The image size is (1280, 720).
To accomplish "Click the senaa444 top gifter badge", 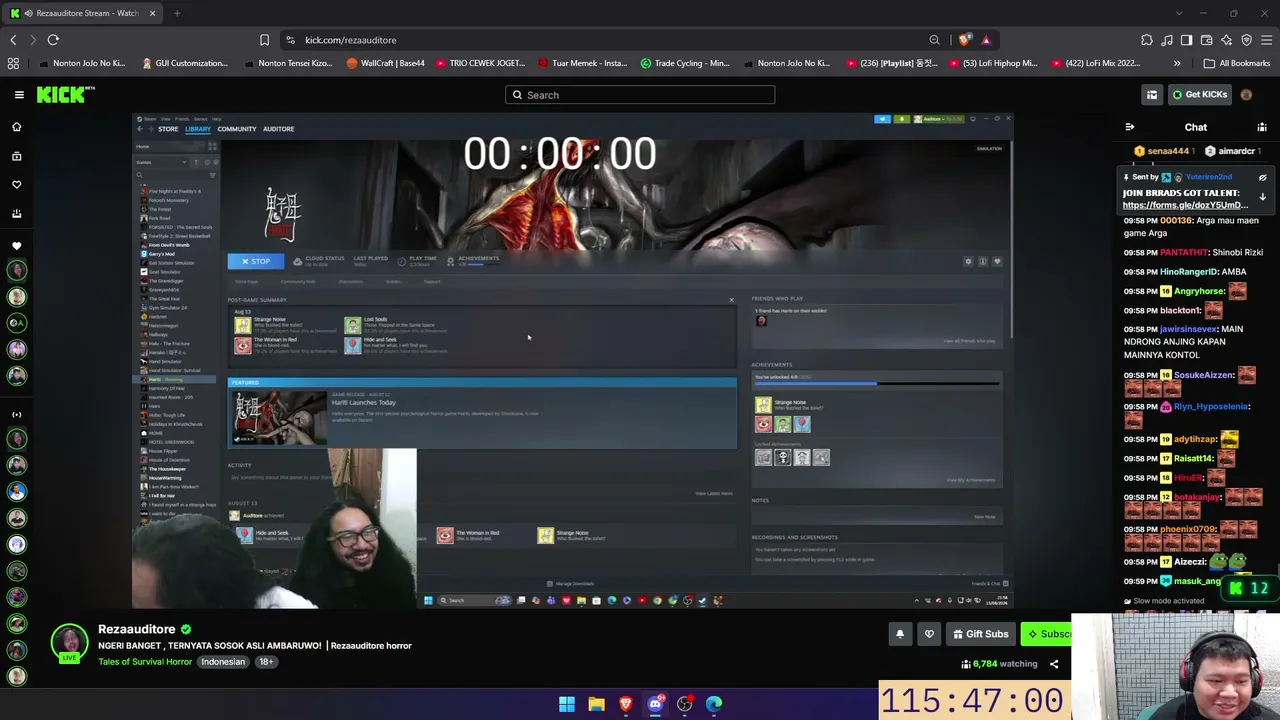I will 1162,151.
